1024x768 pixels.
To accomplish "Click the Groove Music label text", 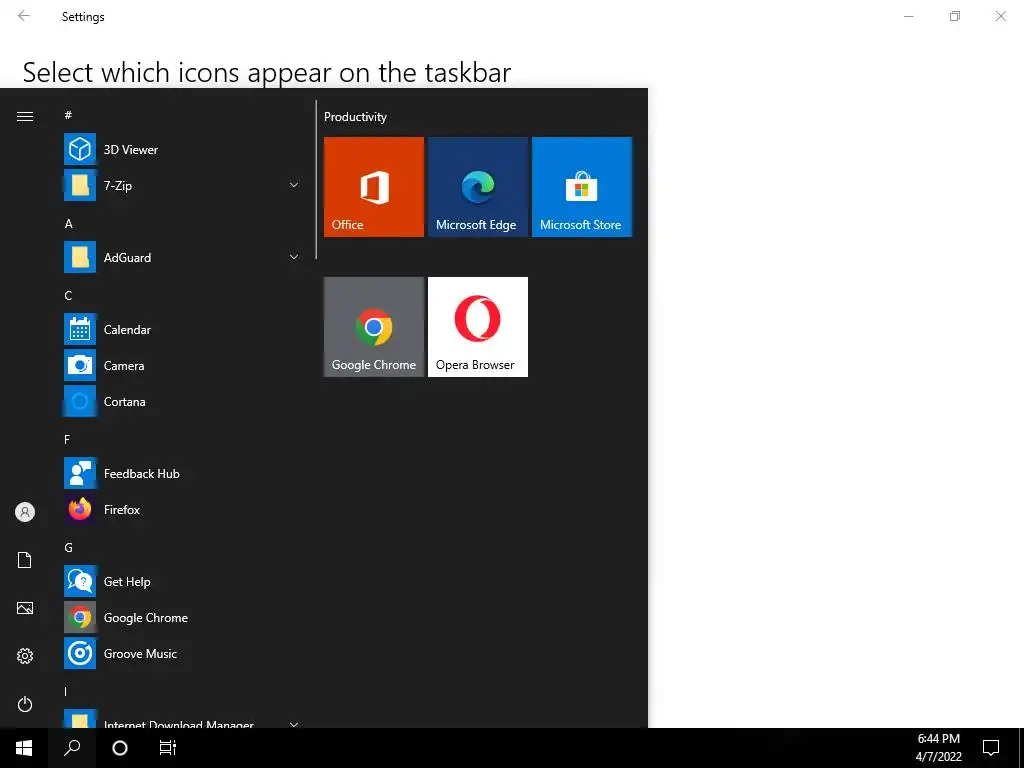I will [140, 654].
